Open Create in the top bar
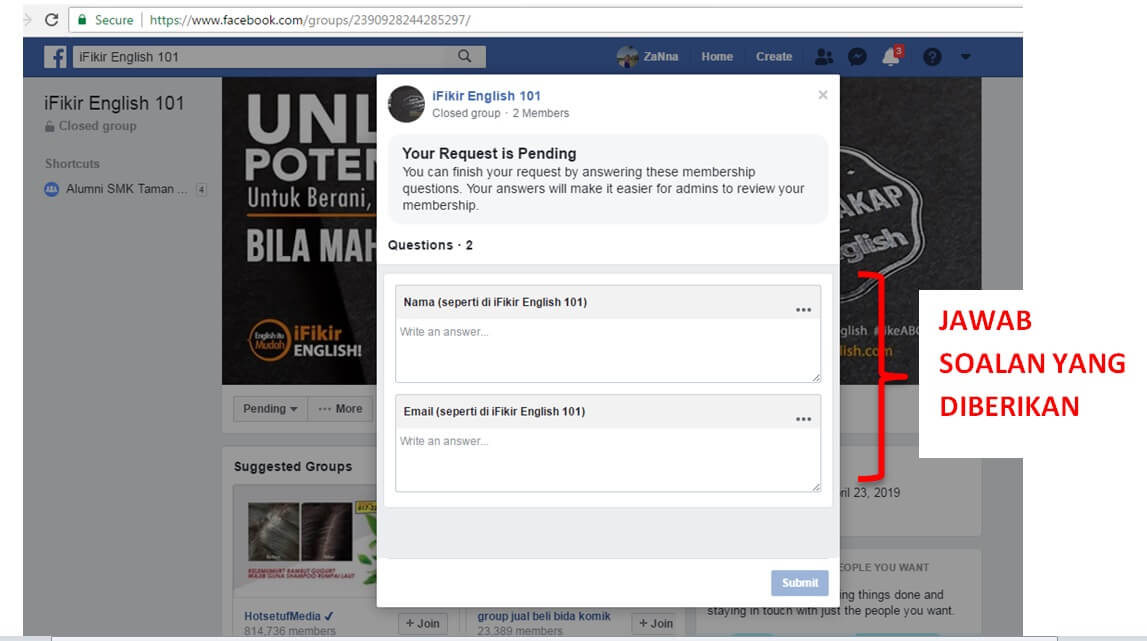The image size is (1147, 641). coord(774,56)
